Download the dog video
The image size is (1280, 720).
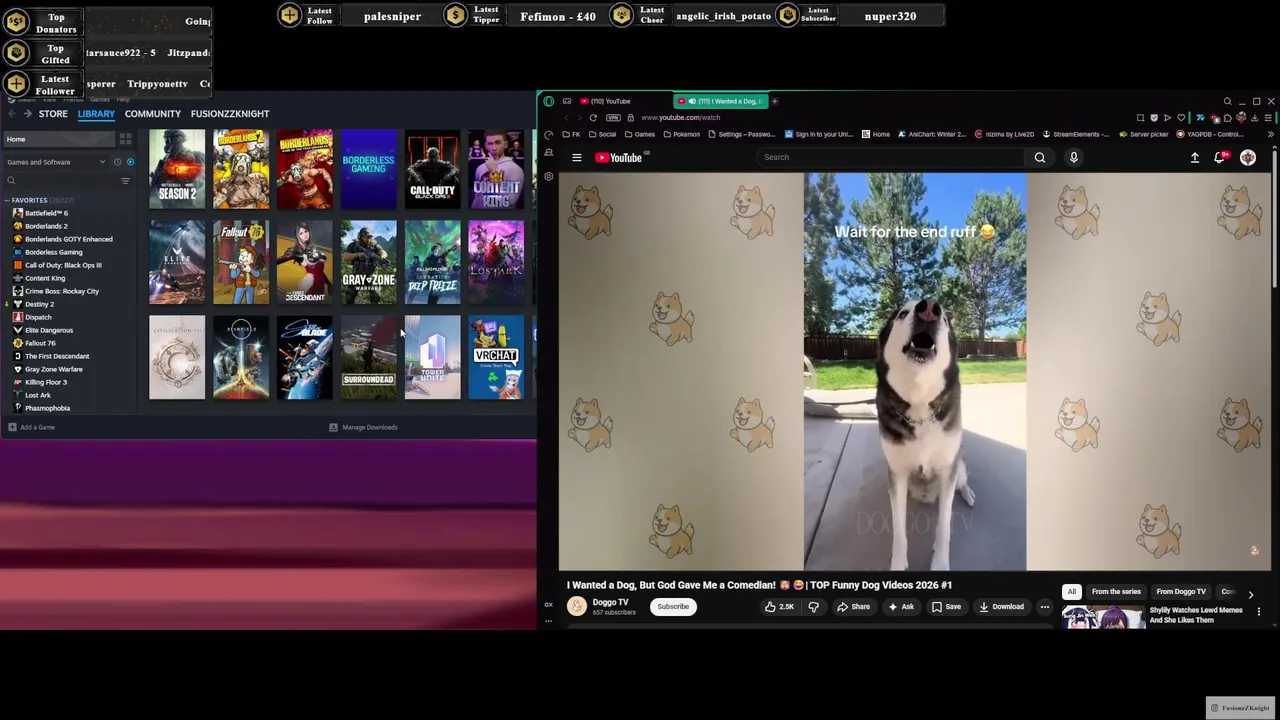(x=1001, y=607)
